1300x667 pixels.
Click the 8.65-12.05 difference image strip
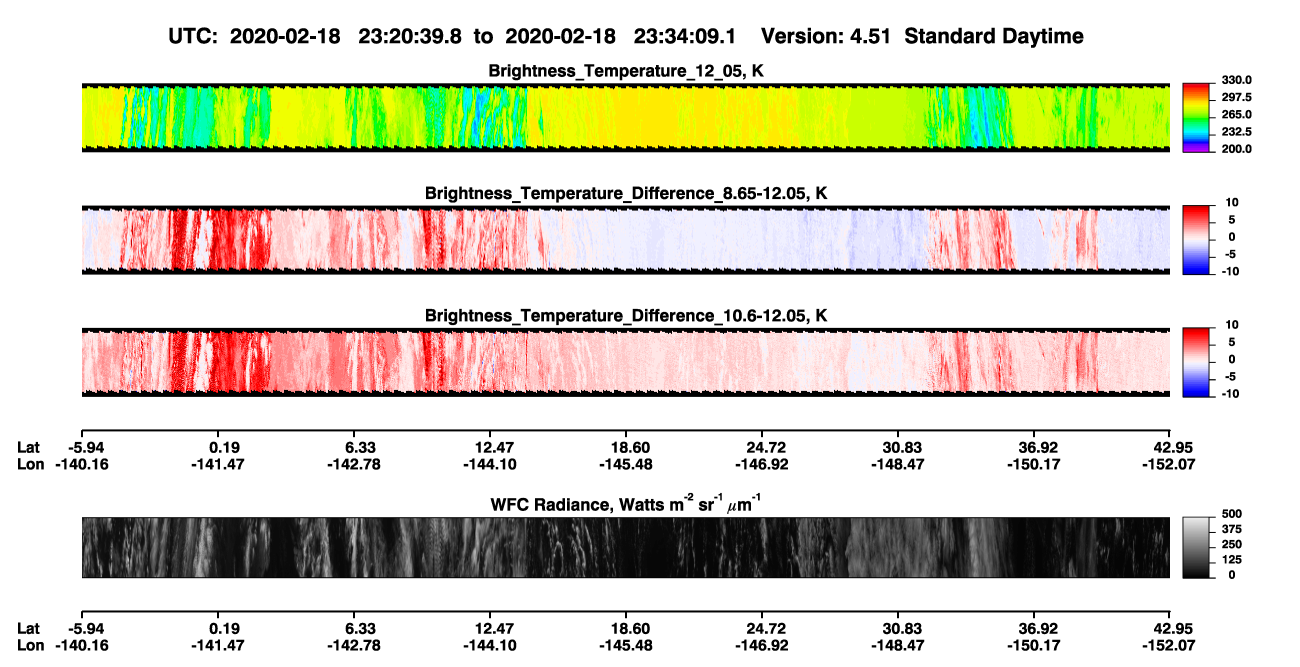pyautogui.click(x=625, y=239)
